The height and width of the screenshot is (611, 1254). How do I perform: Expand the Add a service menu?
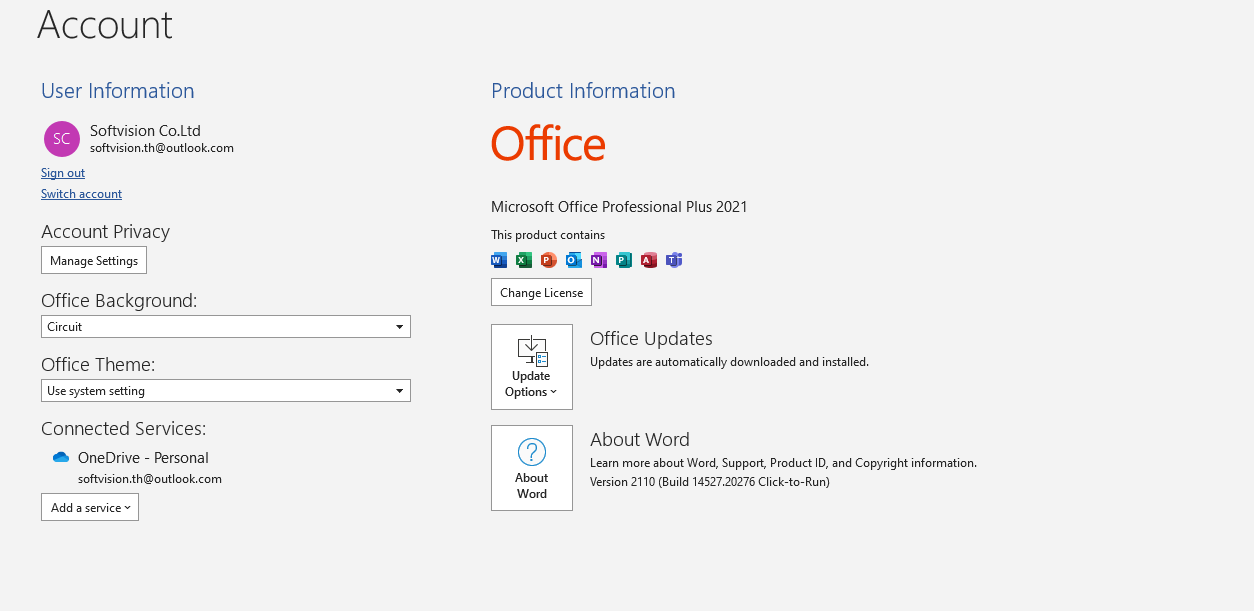click(89, 507)
